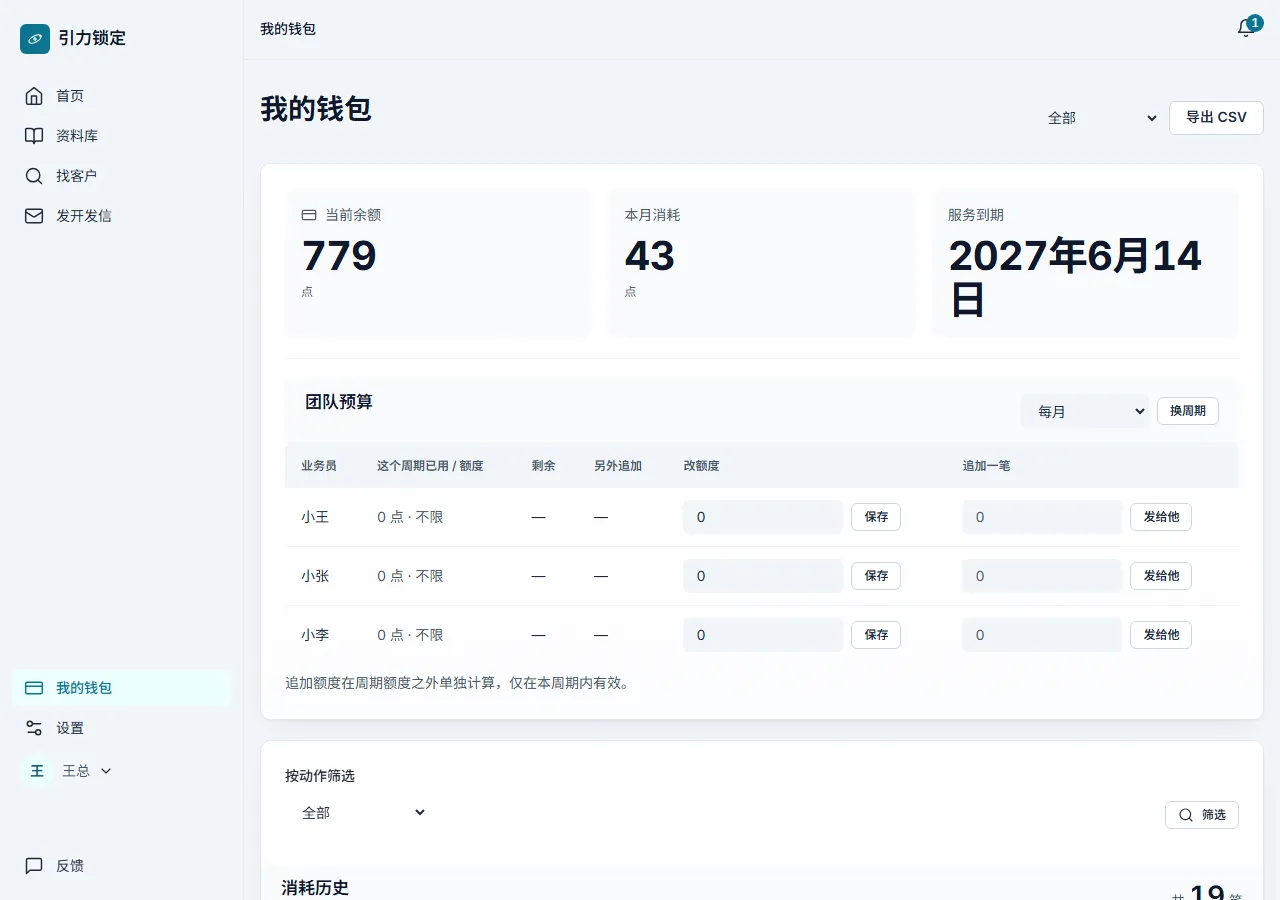Click the 筛选 search button
The width and height of the screenshot is (1280, 900).
(1202, 815)
